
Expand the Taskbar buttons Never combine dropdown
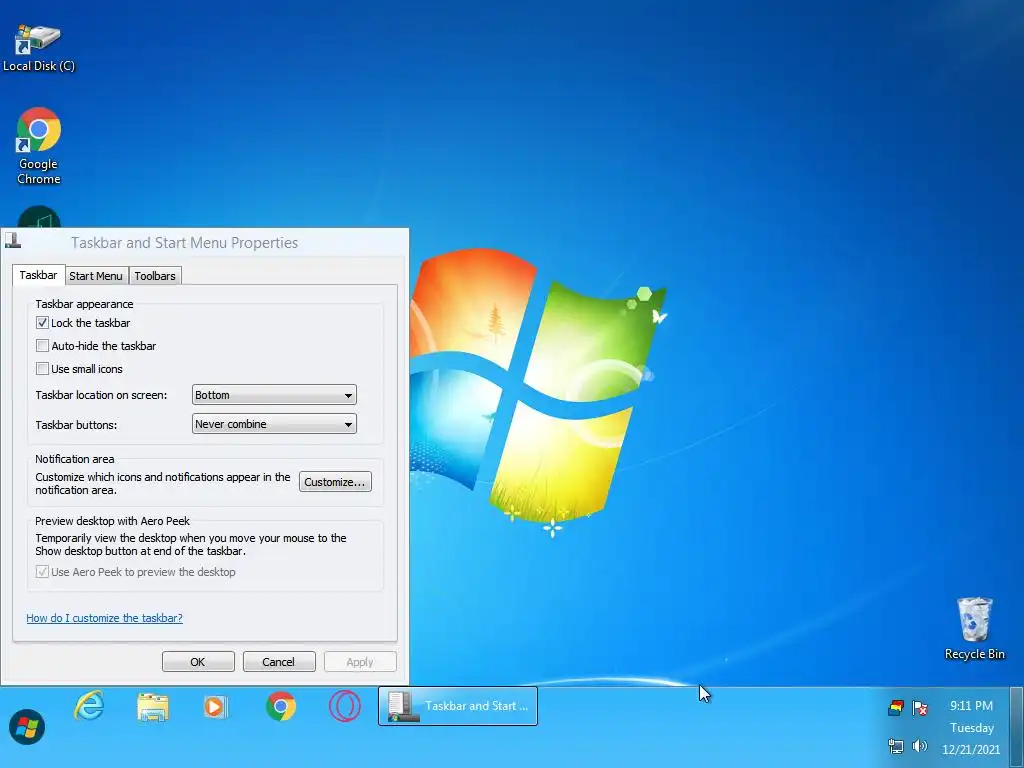tap(274, 424)
